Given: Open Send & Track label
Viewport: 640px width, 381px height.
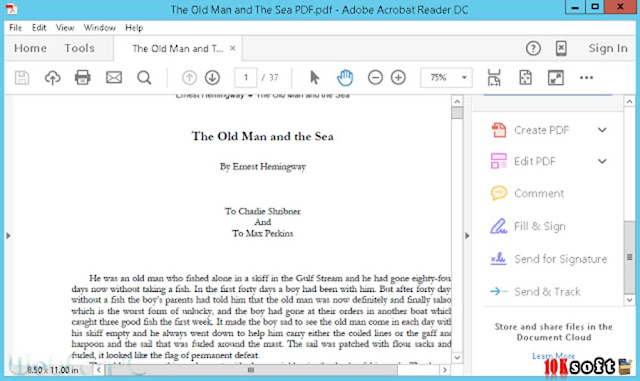Looking at the screenshot, I should pyautogui.click(x=547, y=291).
